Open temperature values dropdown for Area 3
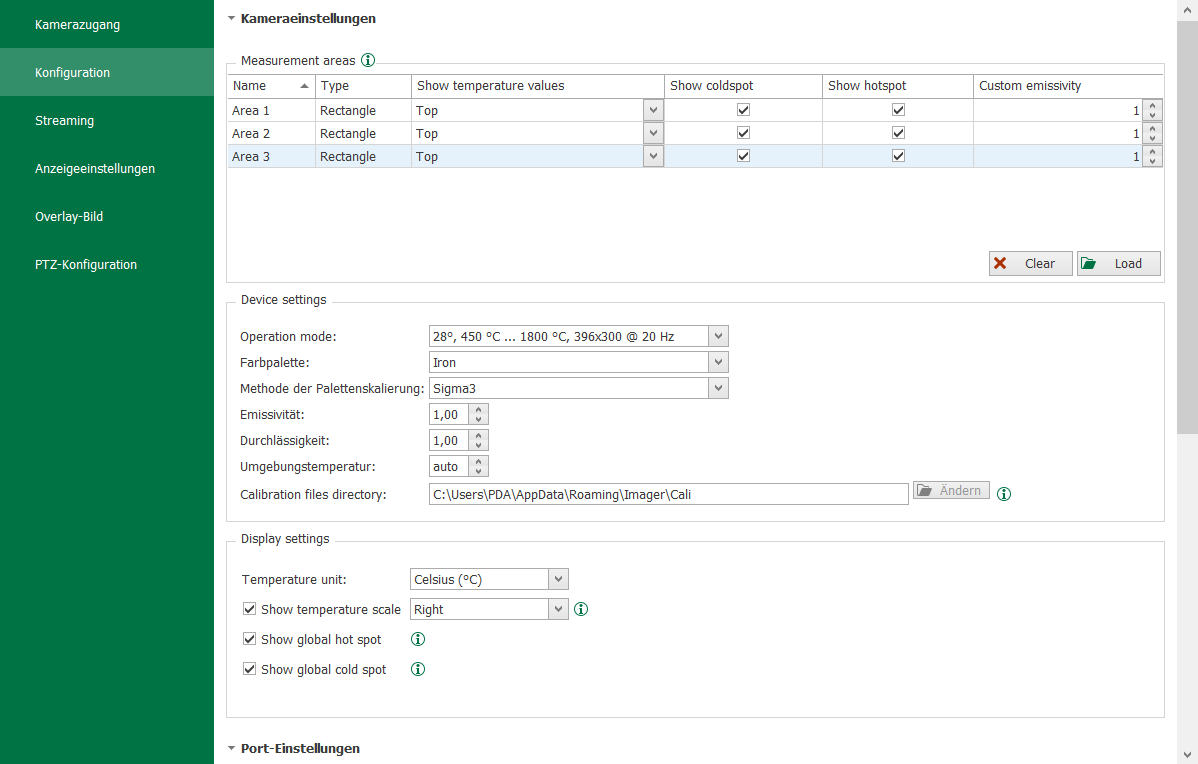Viewport: 1198px width, 764px height. tap(653, 156)
